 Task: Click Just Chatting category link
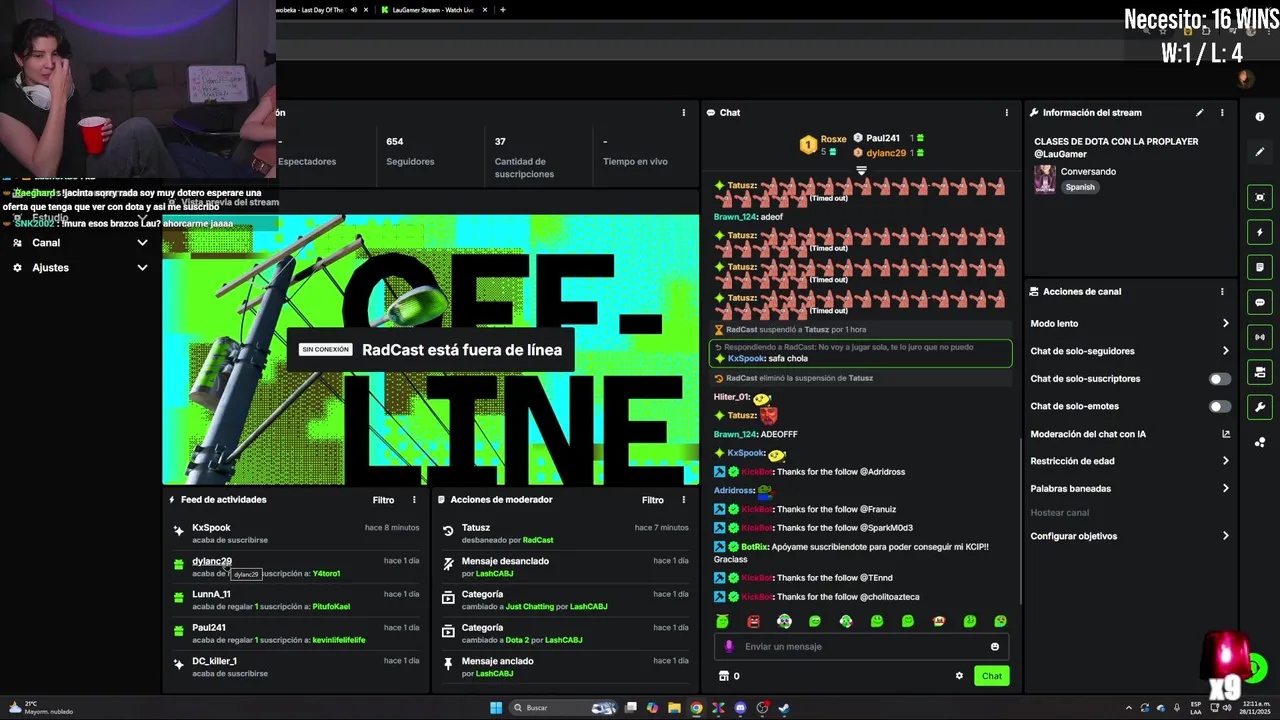(x=530, y=607)
